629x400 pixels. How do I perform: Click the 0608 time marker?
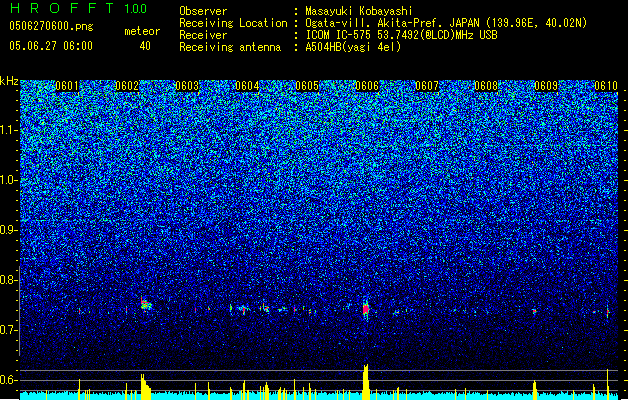click(486, 86)
